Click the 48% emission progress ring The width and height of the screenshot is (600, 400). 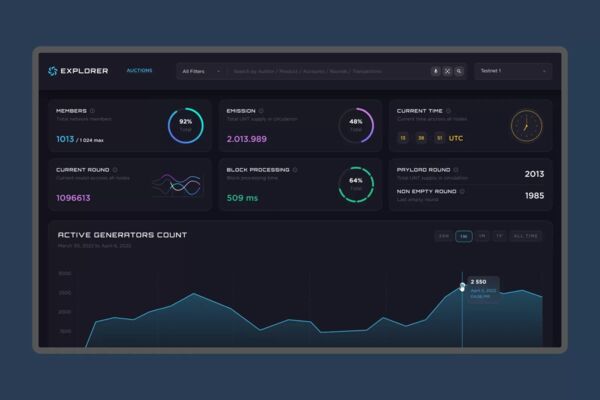356,126
